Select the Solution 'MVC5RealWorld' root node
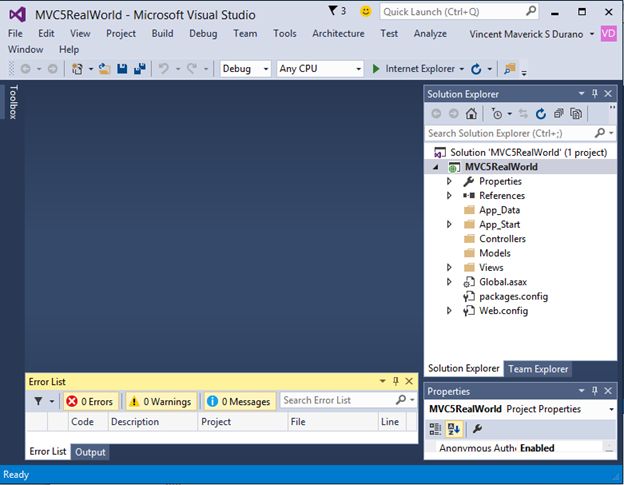This screenshot has width=624, height=485. point(528,152)
